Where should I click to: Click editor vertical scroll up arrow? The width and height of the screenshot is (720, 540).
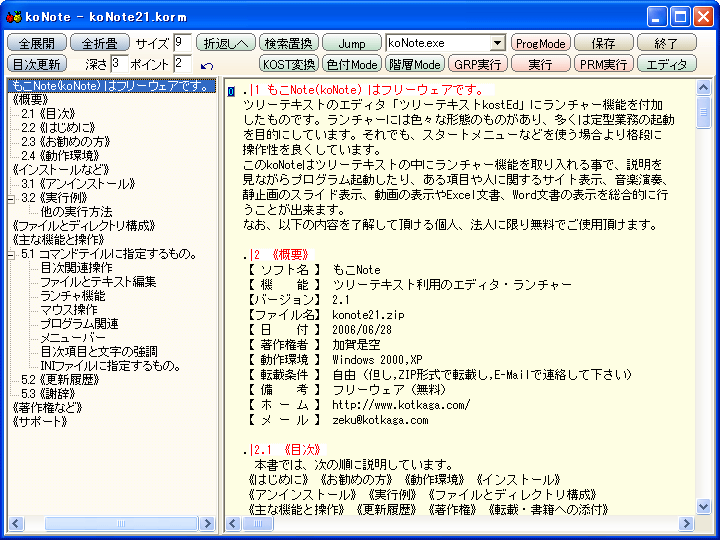point(703,87)
